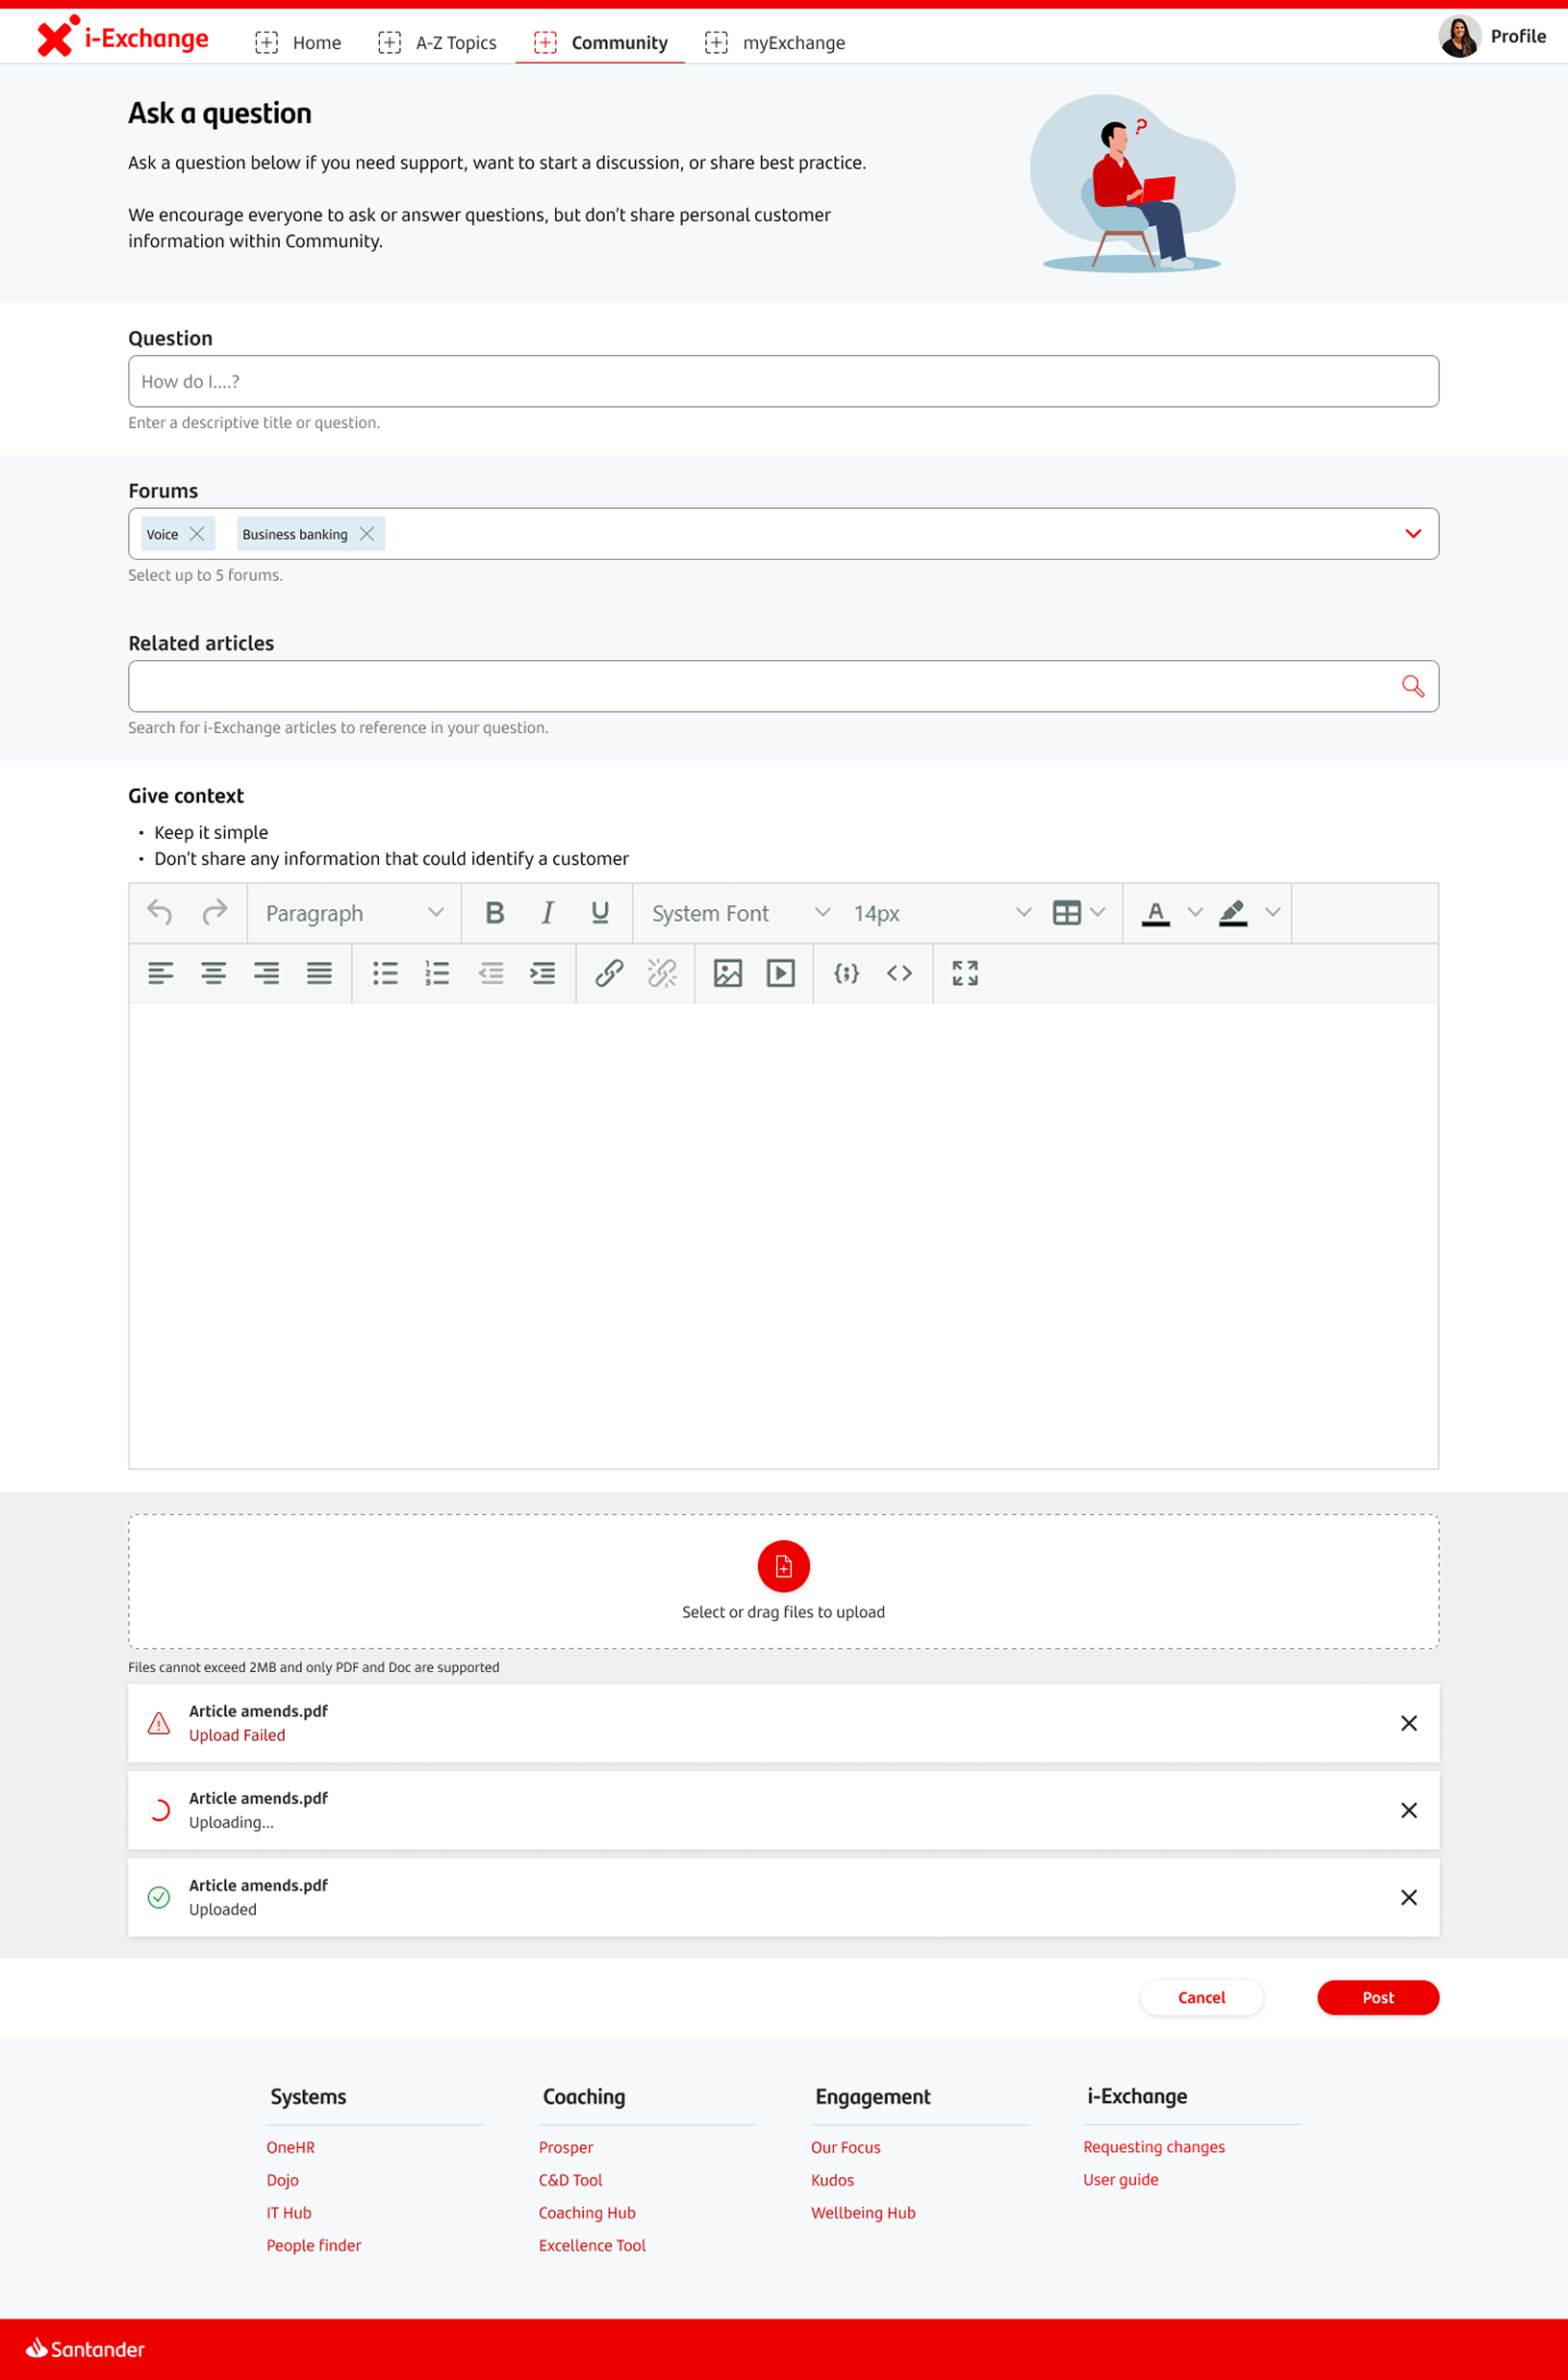The image size is (1568, 2380).
Task: Justify the text
Action: tap(319, 973)
